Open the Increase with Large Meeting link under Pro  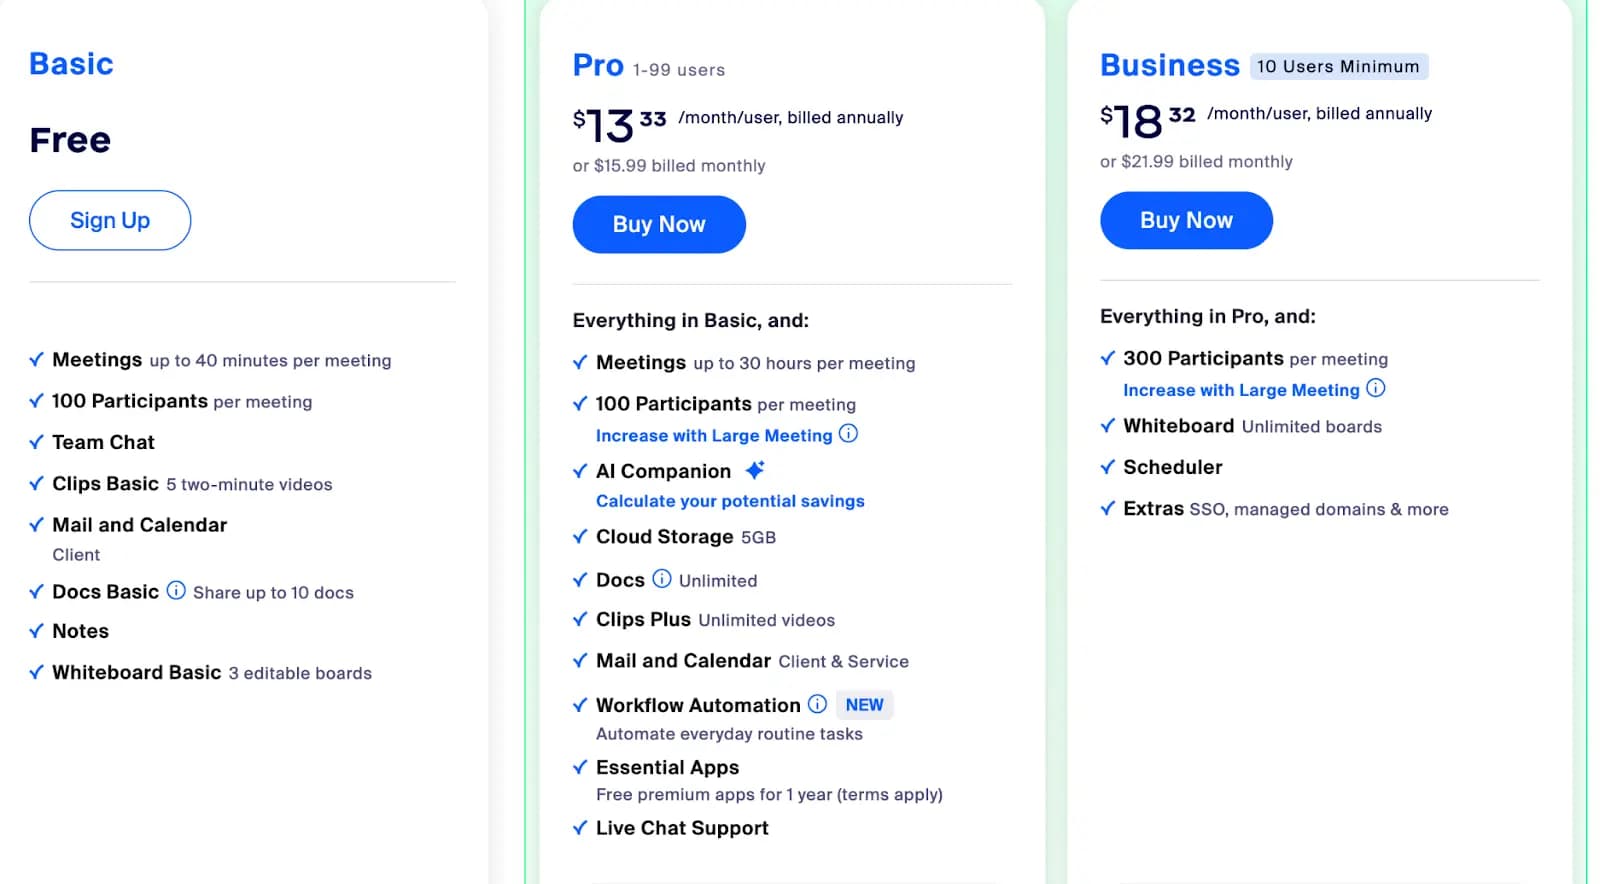(713, 435)
